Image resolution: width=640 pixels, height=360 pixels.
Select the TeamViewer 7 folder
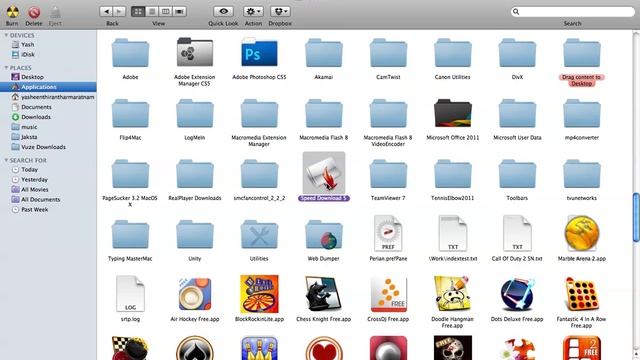click(x=388, y=174)
